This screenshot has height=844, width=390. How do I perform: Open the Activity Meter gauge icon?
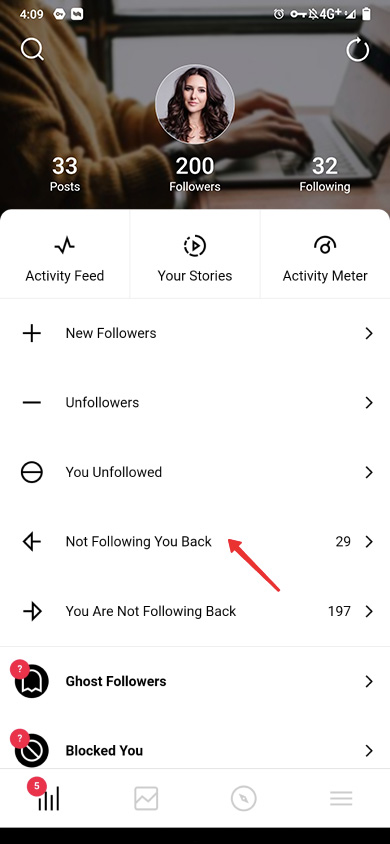[x=325, y=246]
